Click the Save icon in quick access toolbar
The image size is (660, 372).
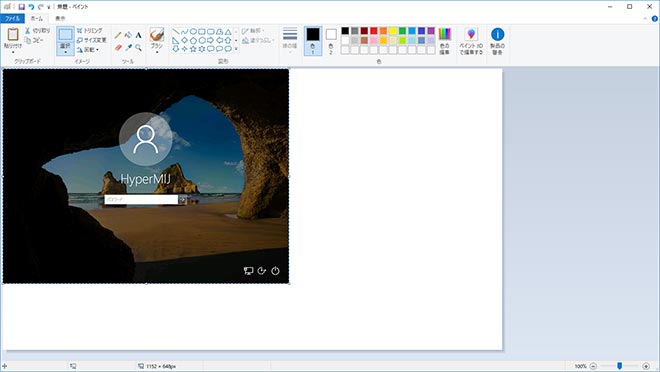click(x=21, y=7)
